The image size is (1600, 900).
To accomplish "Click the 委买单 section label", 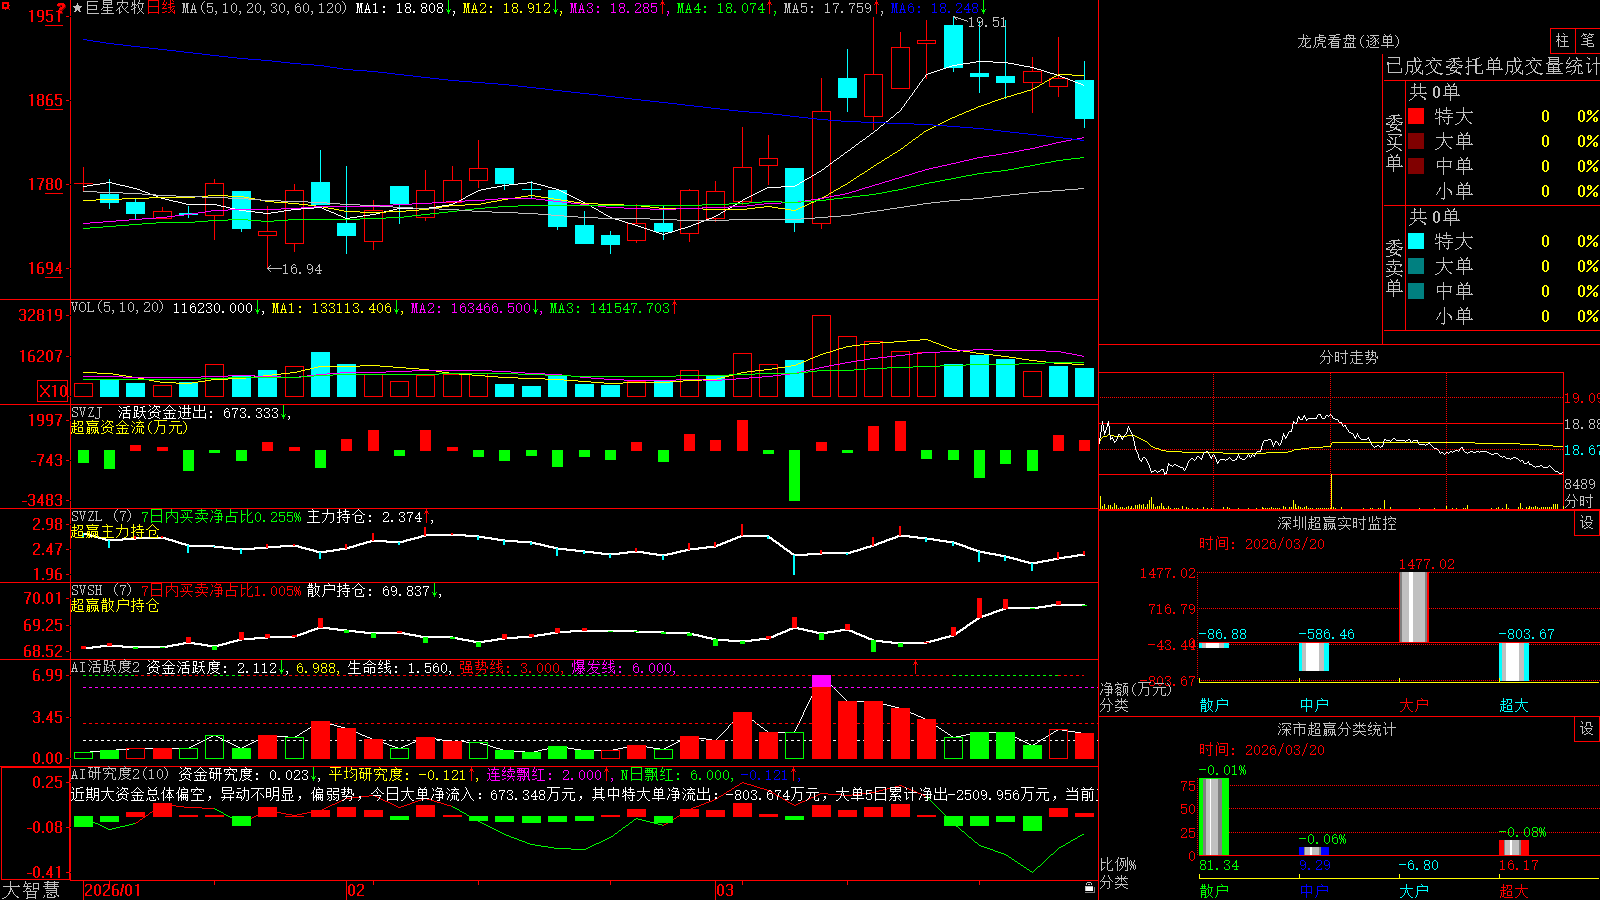I will 1394,143.
